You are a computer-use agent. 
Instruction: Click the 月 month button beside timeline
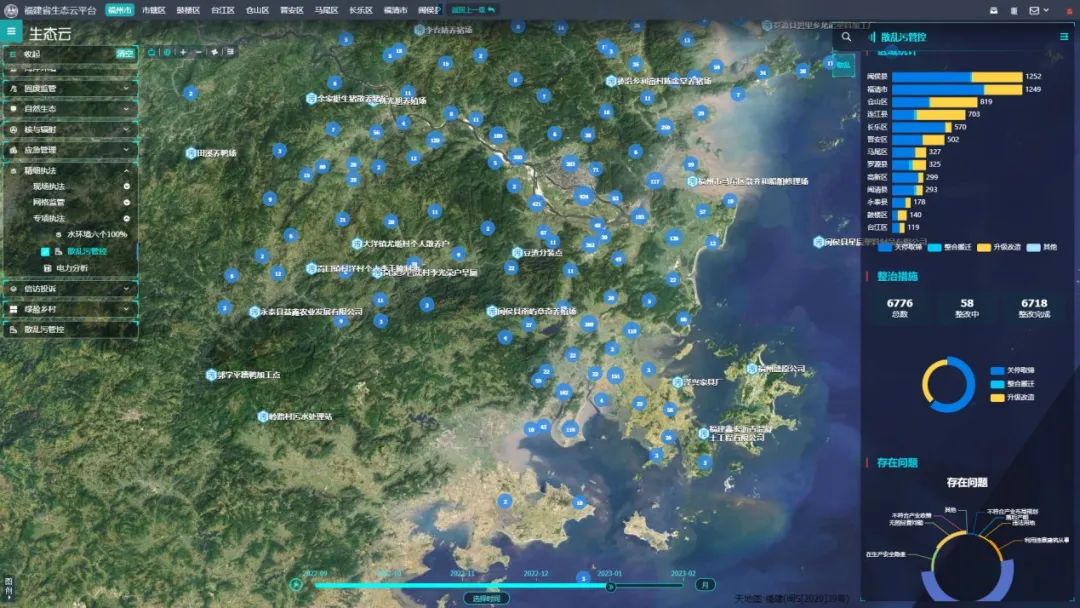[704, 585]
